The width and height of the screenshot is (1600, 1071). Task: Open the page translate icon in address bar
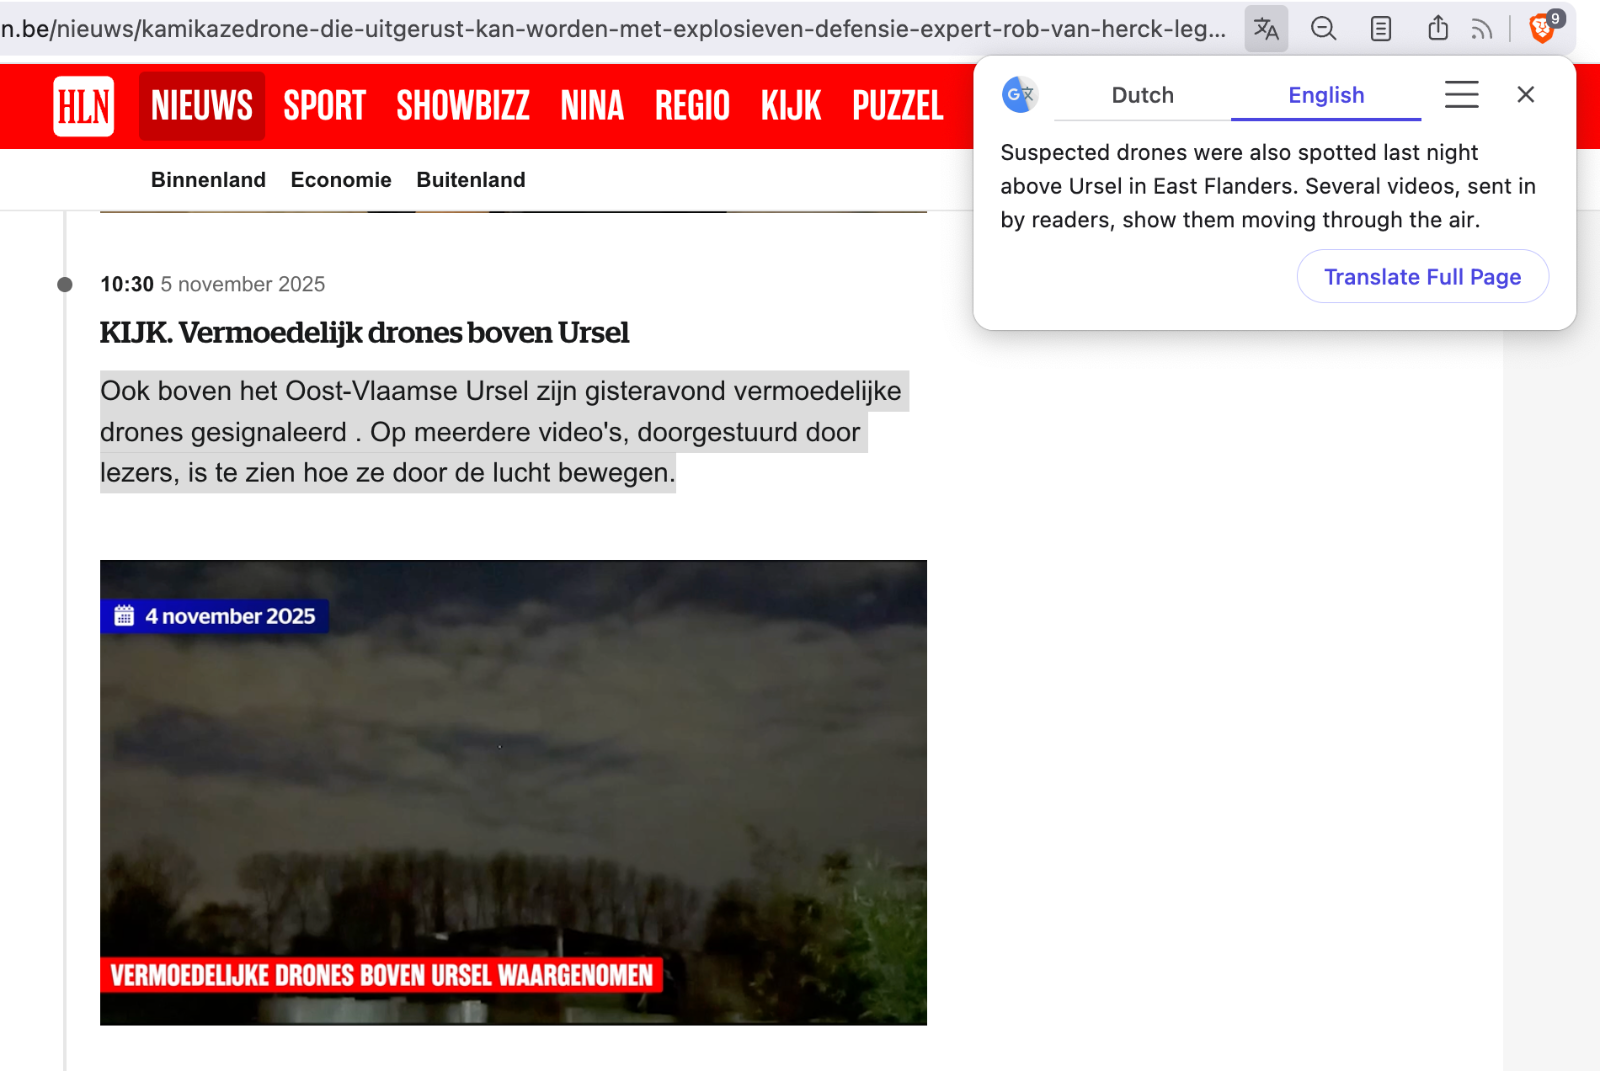(x=1266, y=29)
